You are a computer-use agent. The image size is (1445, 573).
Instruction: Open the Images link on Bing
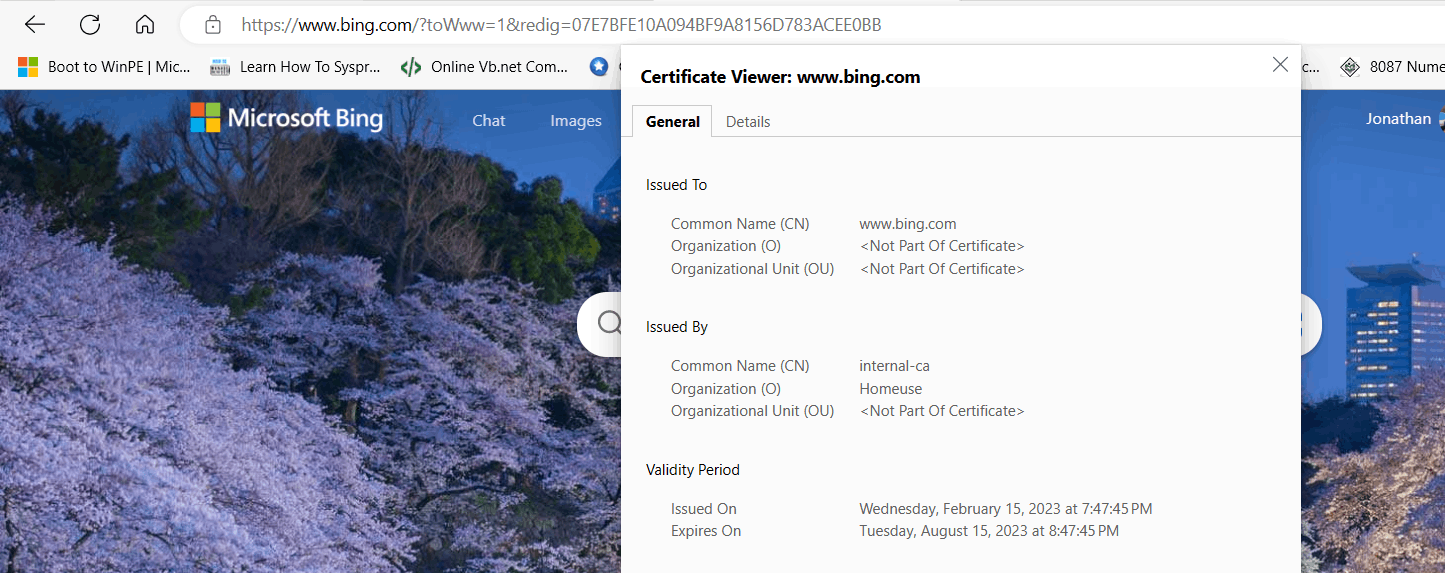(576, 121)
